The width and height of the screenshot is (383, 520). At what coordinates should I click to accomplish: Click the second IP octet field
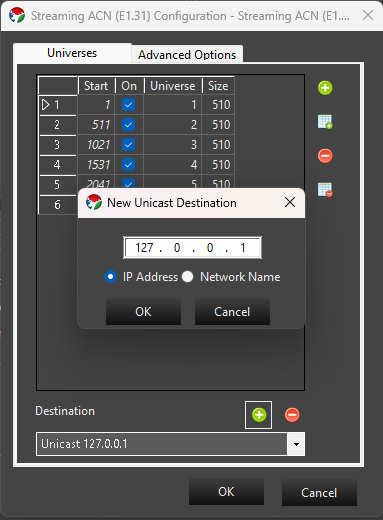[x=177, y=248]
